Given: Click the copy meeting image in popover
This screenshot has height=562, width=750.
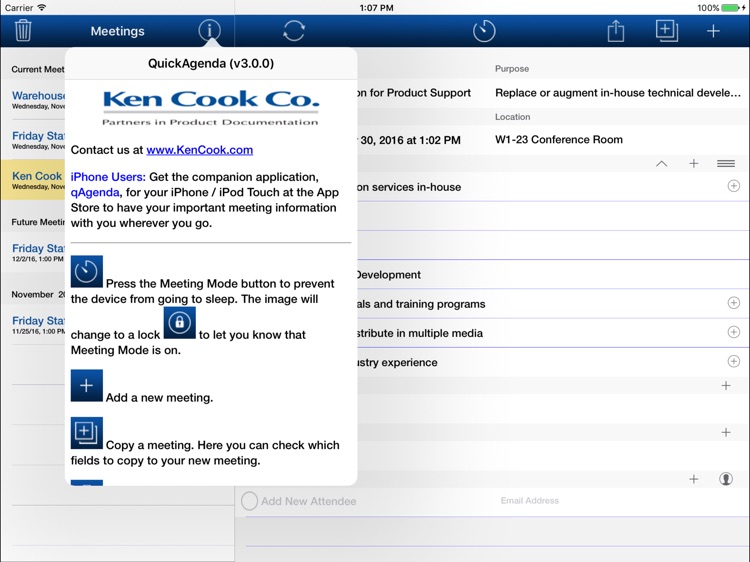Looking at the screenshot, I should point(87,433).
